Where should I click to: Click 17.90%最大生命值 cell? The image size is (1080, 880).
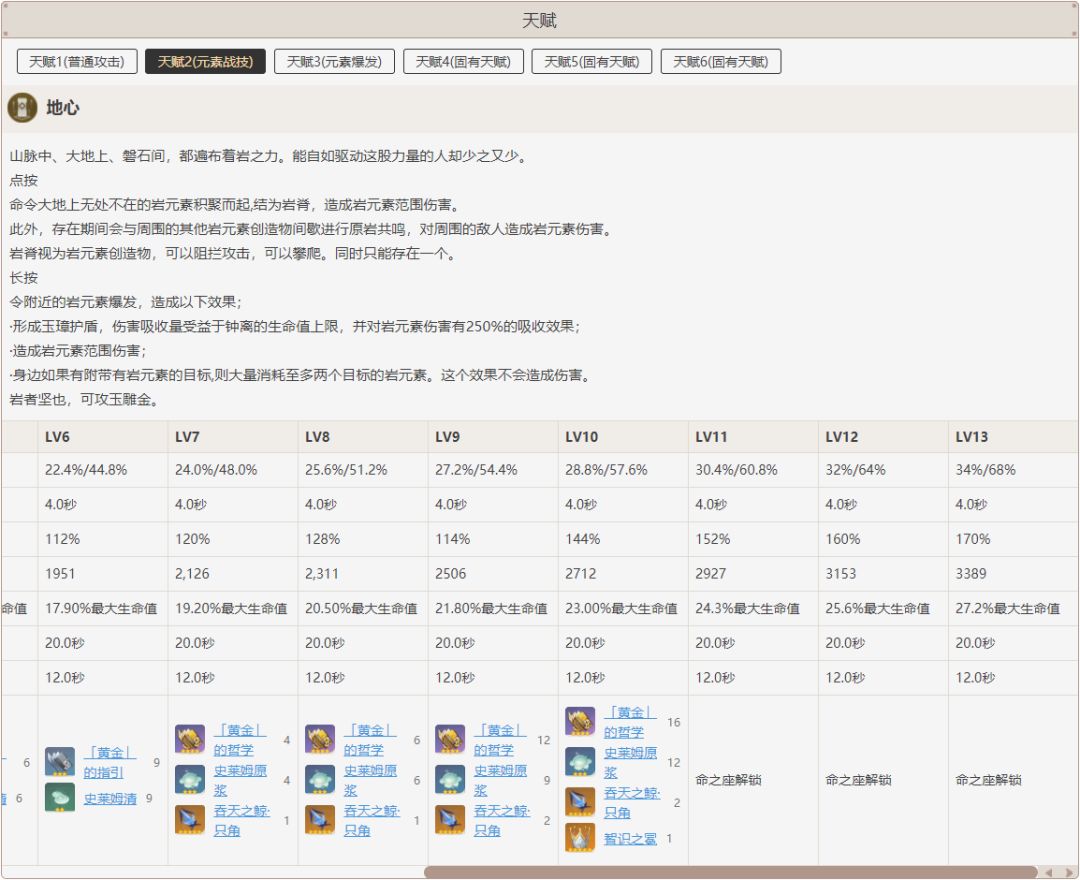point(101,609)
